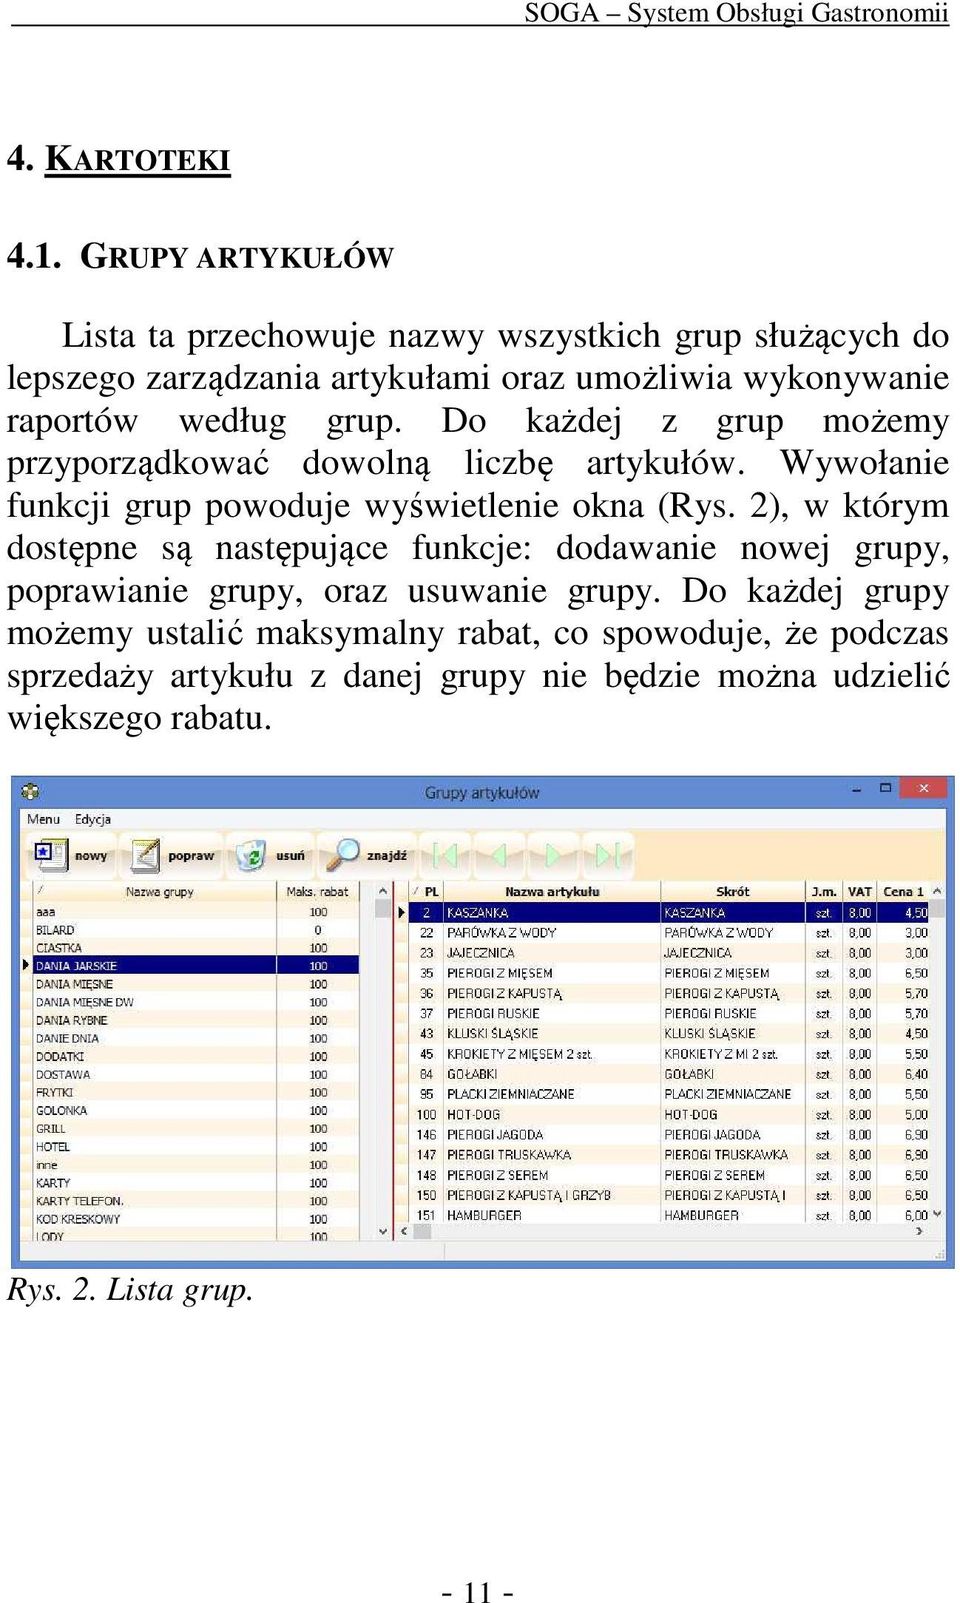Screen dimensions: 960x1603
Task: Sort by 'Maks. rabat' column header
Action: (x=317, y=891)
